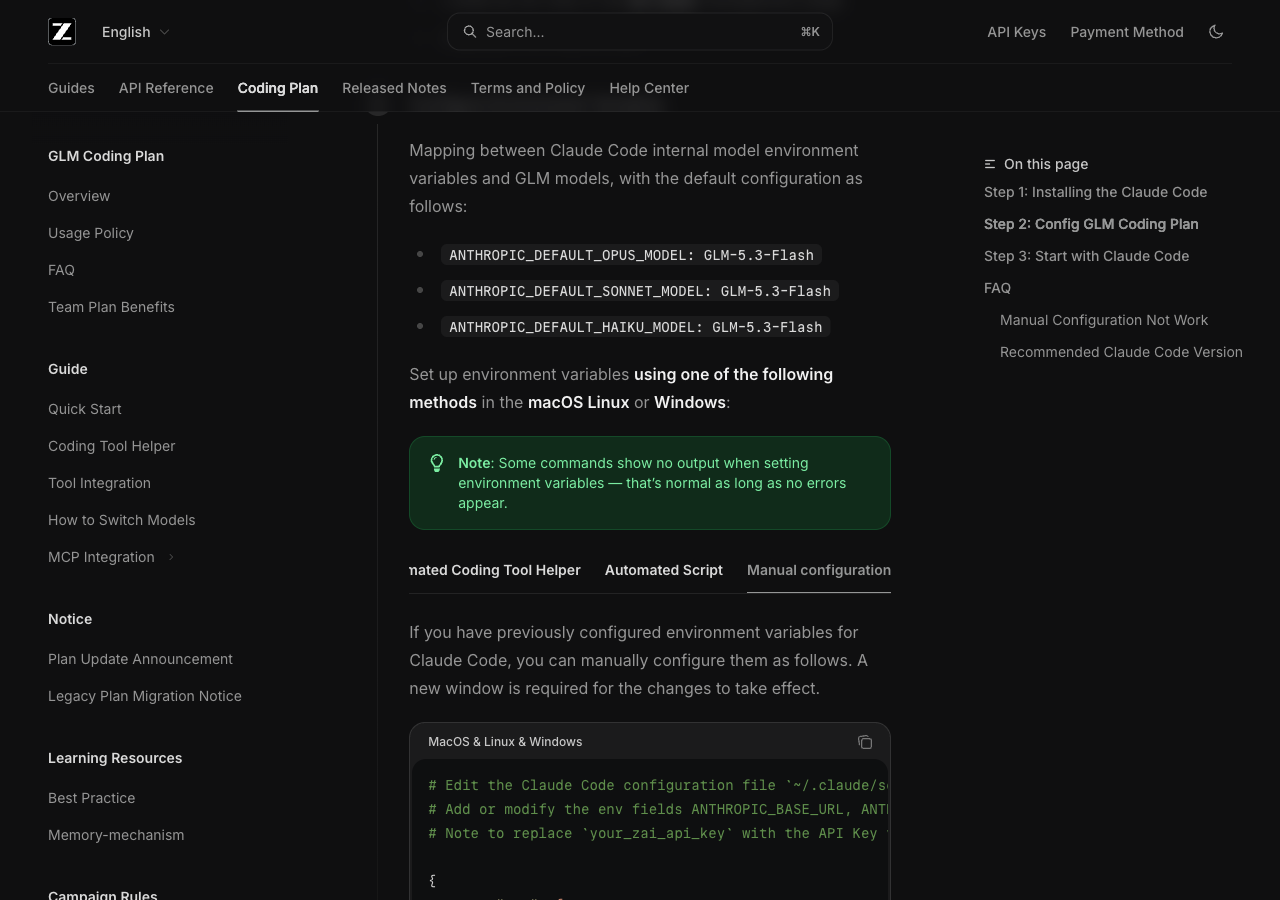Click the On this page list icon

[990, 164]
